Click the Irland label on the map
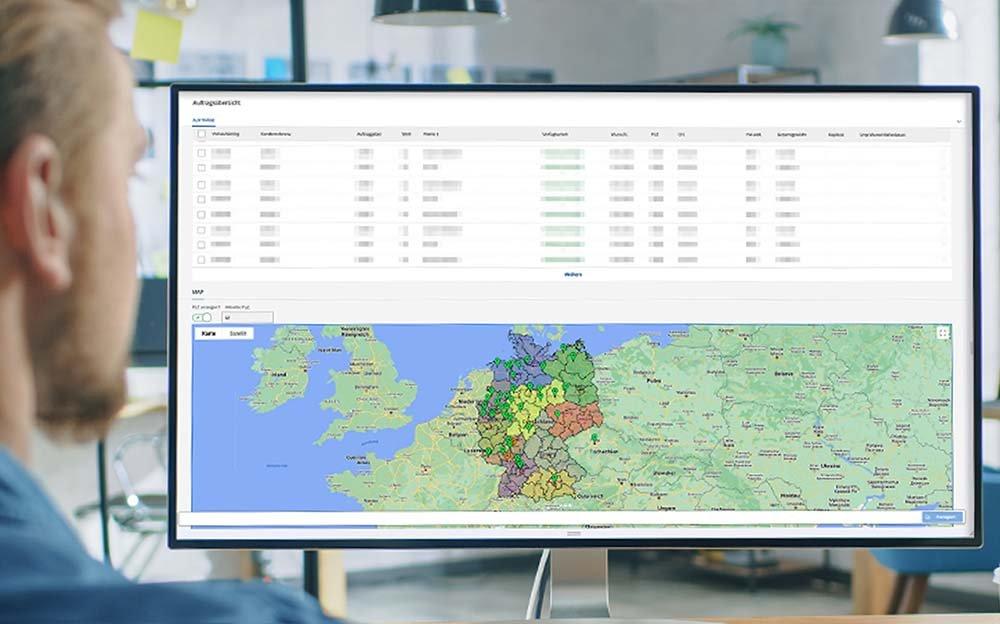 (279, 375)
